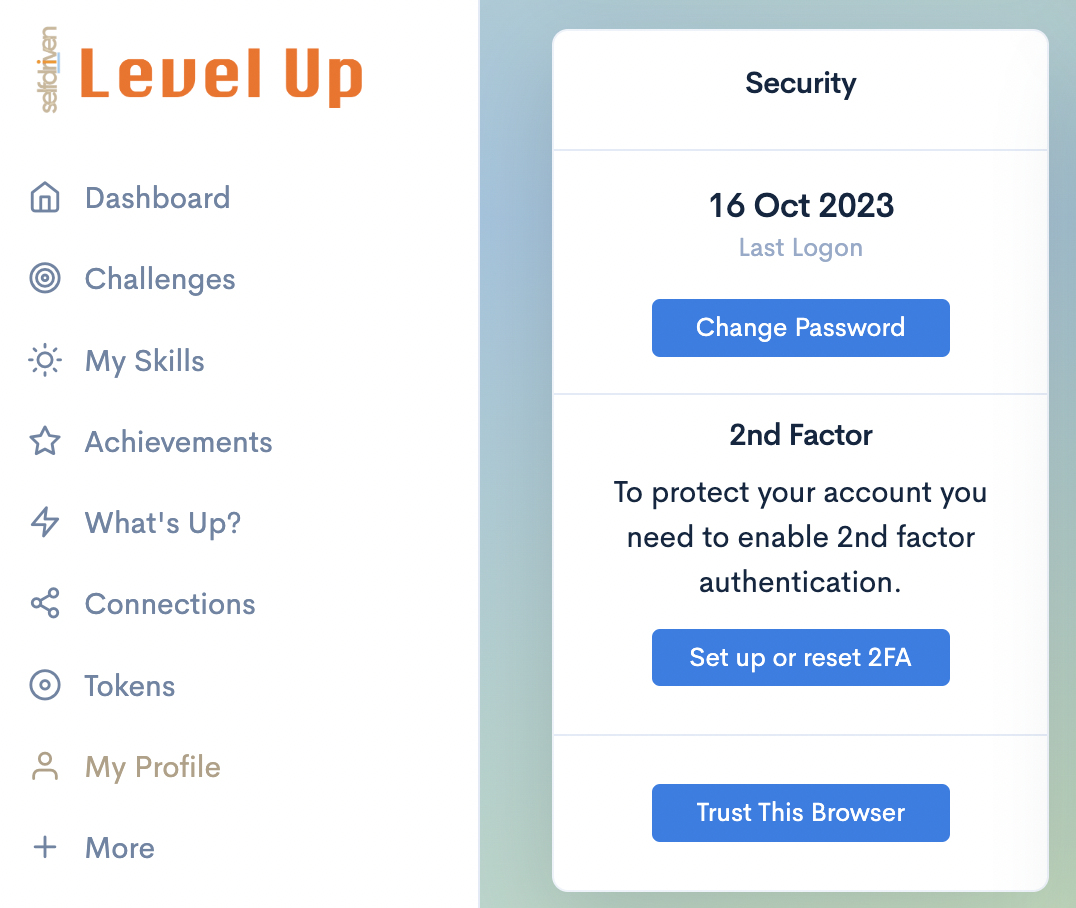The image size is (1076, 908).
Task: Go to the Challenges page
Action: tap(160, 279)
